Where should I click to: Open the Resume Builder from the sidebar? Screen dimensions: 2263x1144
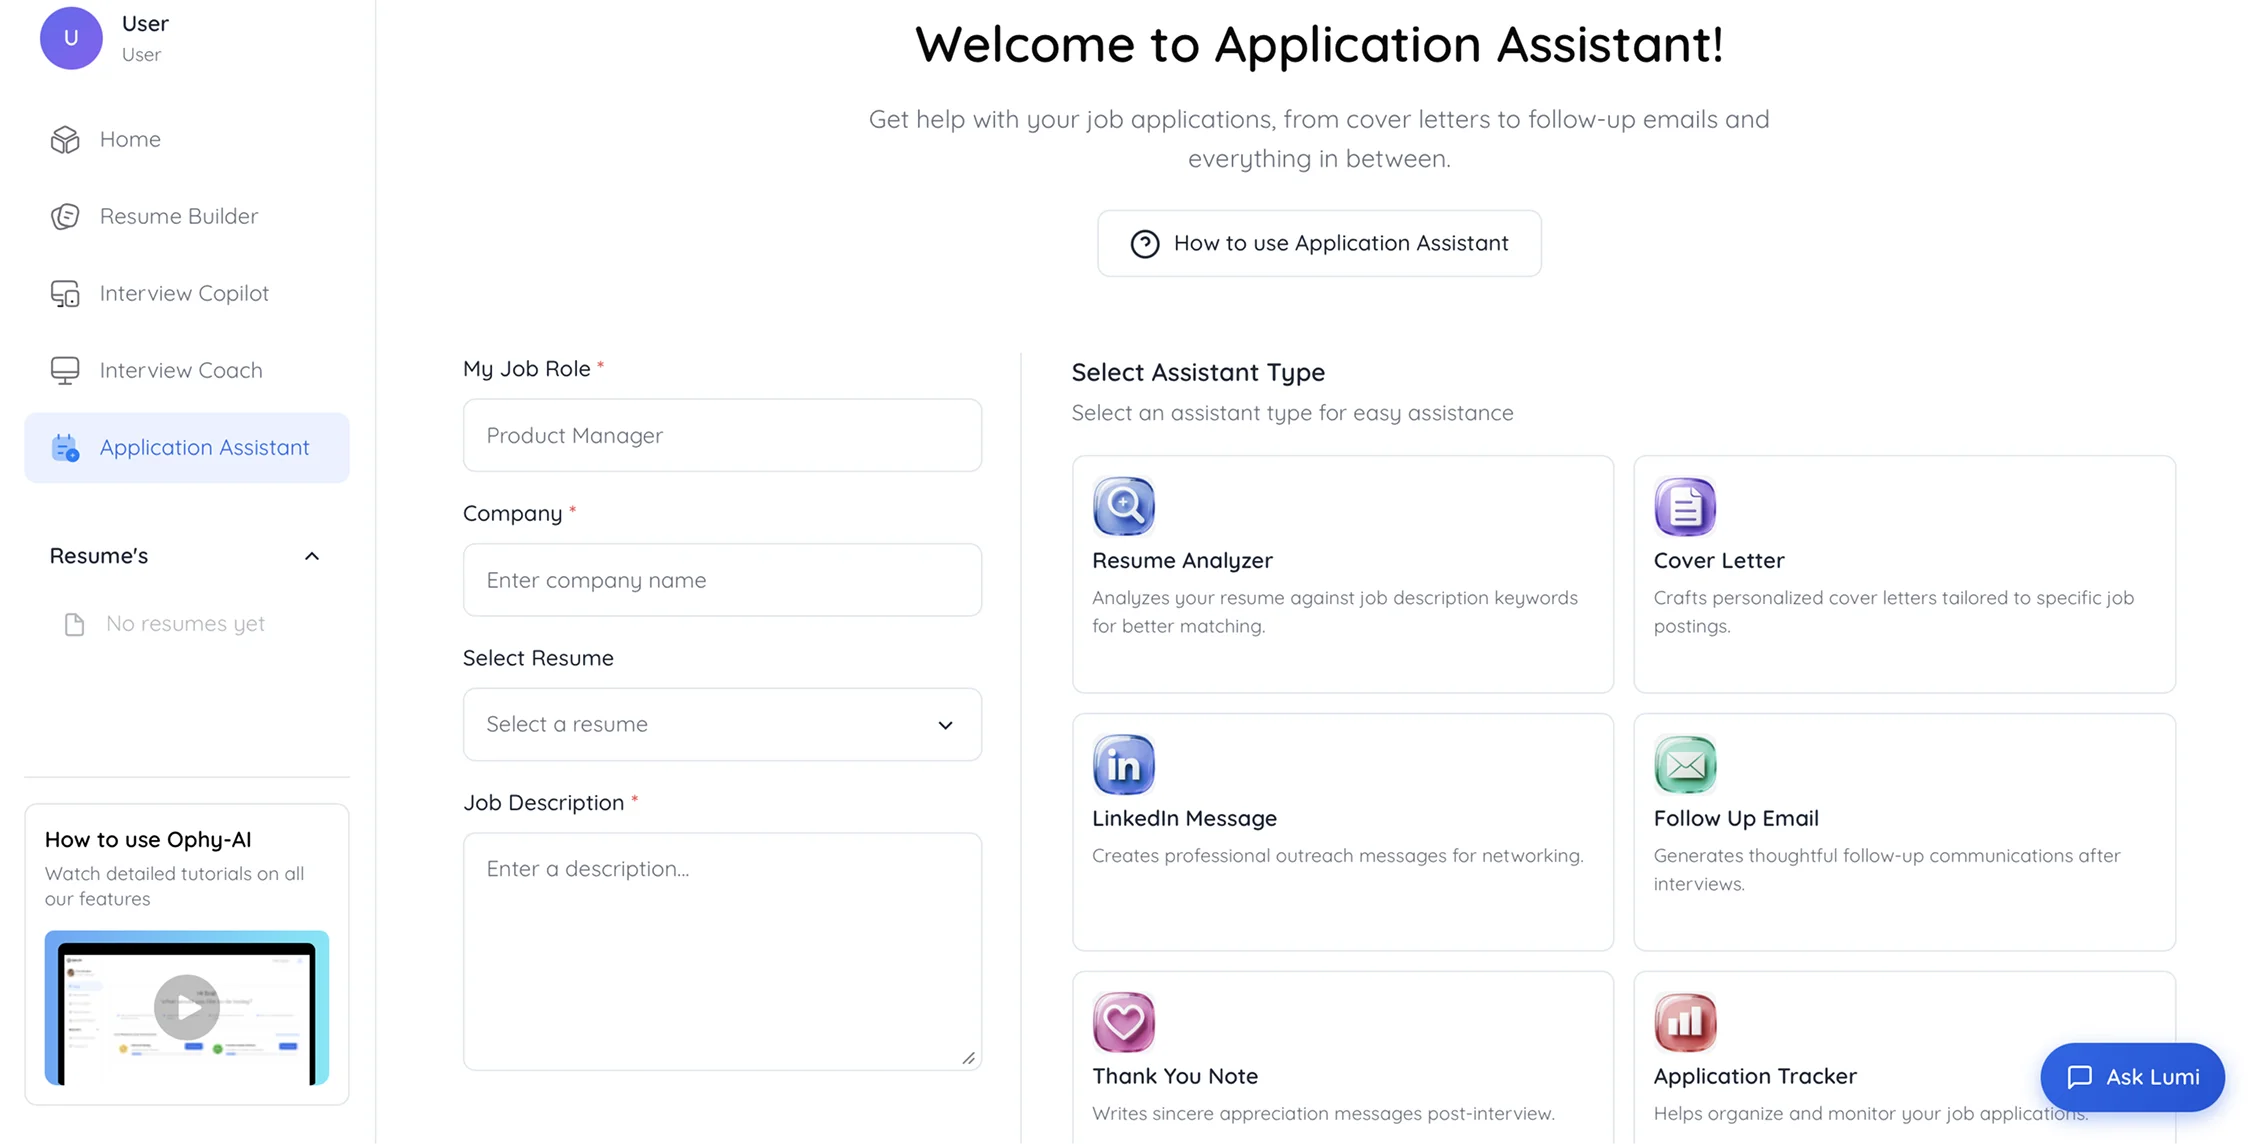pos(178,216)
